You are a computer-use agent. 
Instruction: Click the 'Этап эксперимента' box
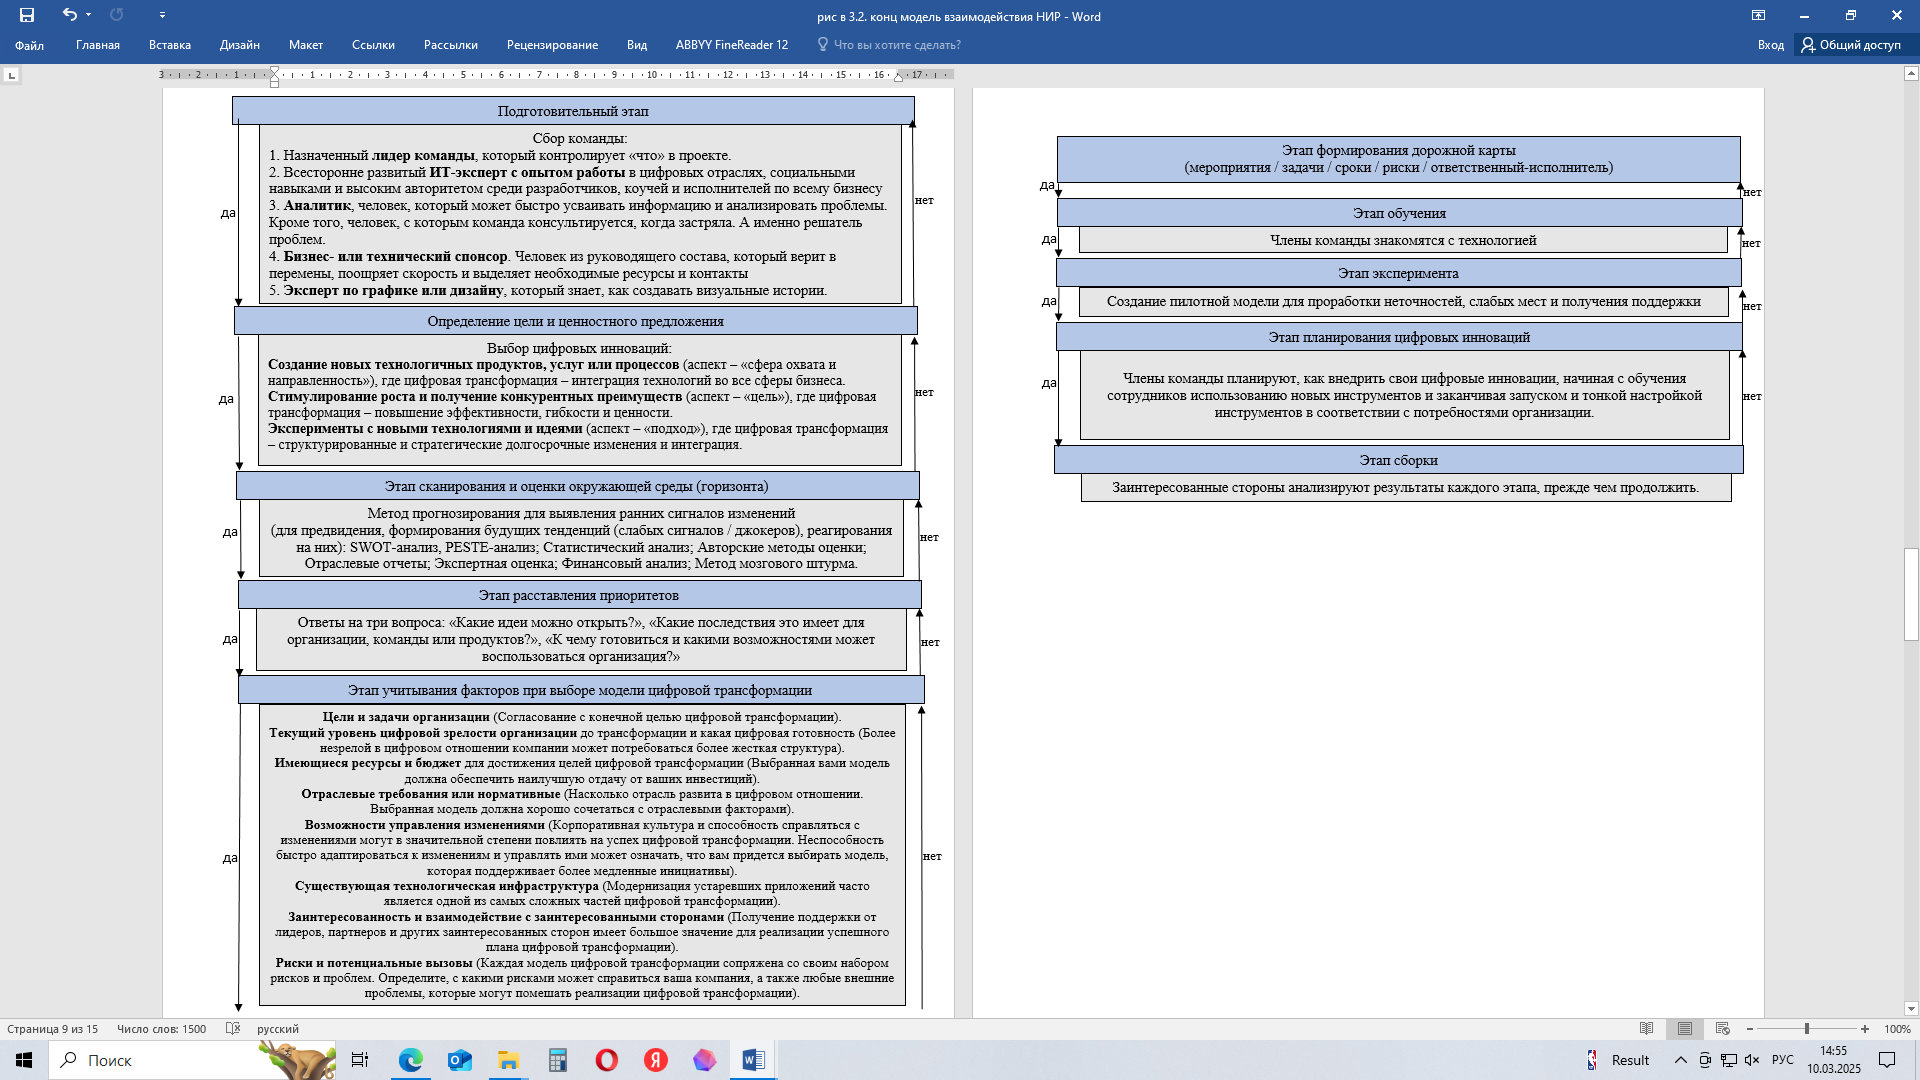1398,273
